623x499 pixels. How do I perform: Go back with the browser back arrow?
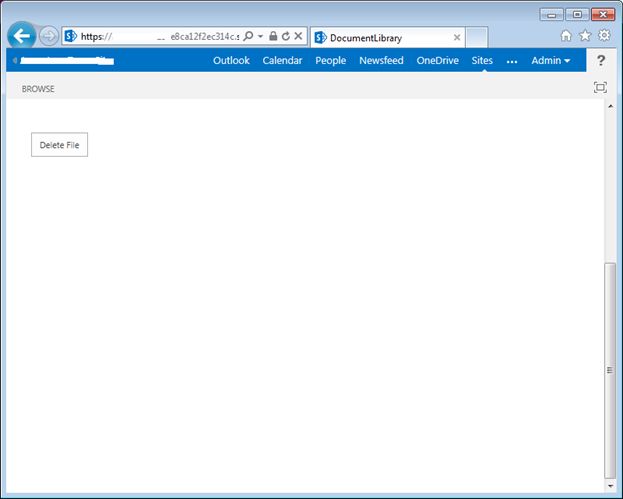(21, 36)
